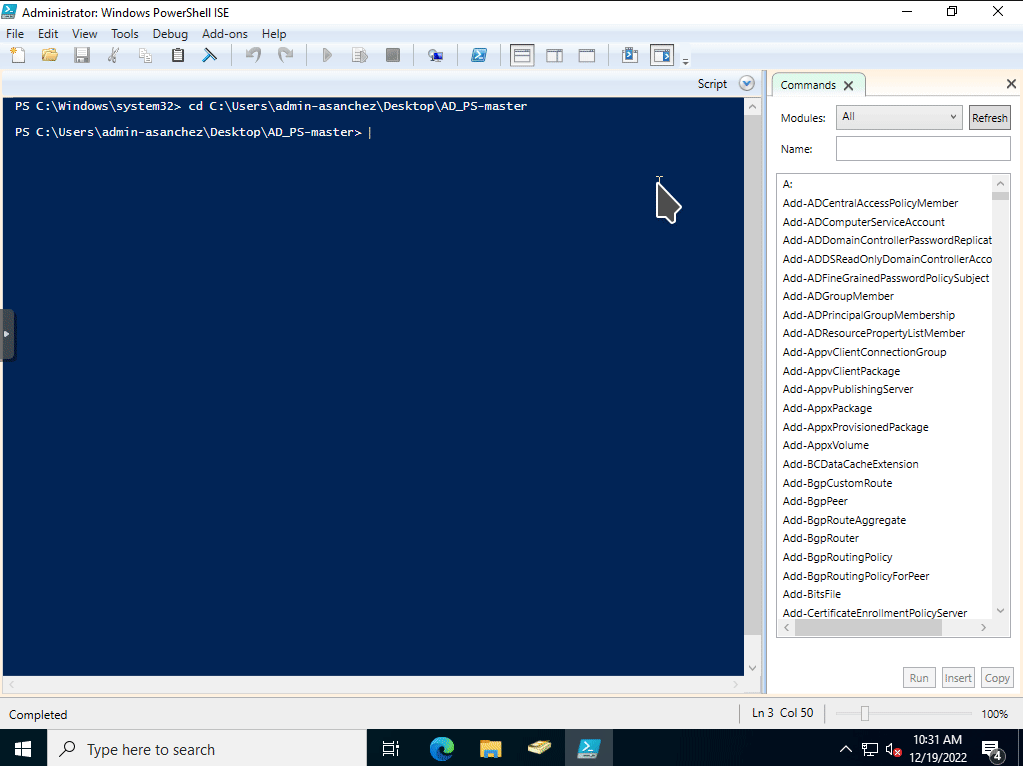Toggle the Show Script Pane Top layout
Screen dimensions: 1023x766
point(521,55)
